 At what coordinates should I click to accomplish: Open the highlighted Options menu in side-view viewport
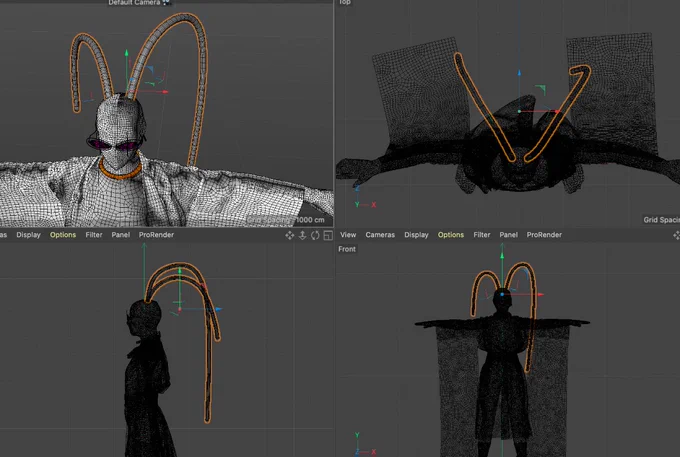(63, 235)
